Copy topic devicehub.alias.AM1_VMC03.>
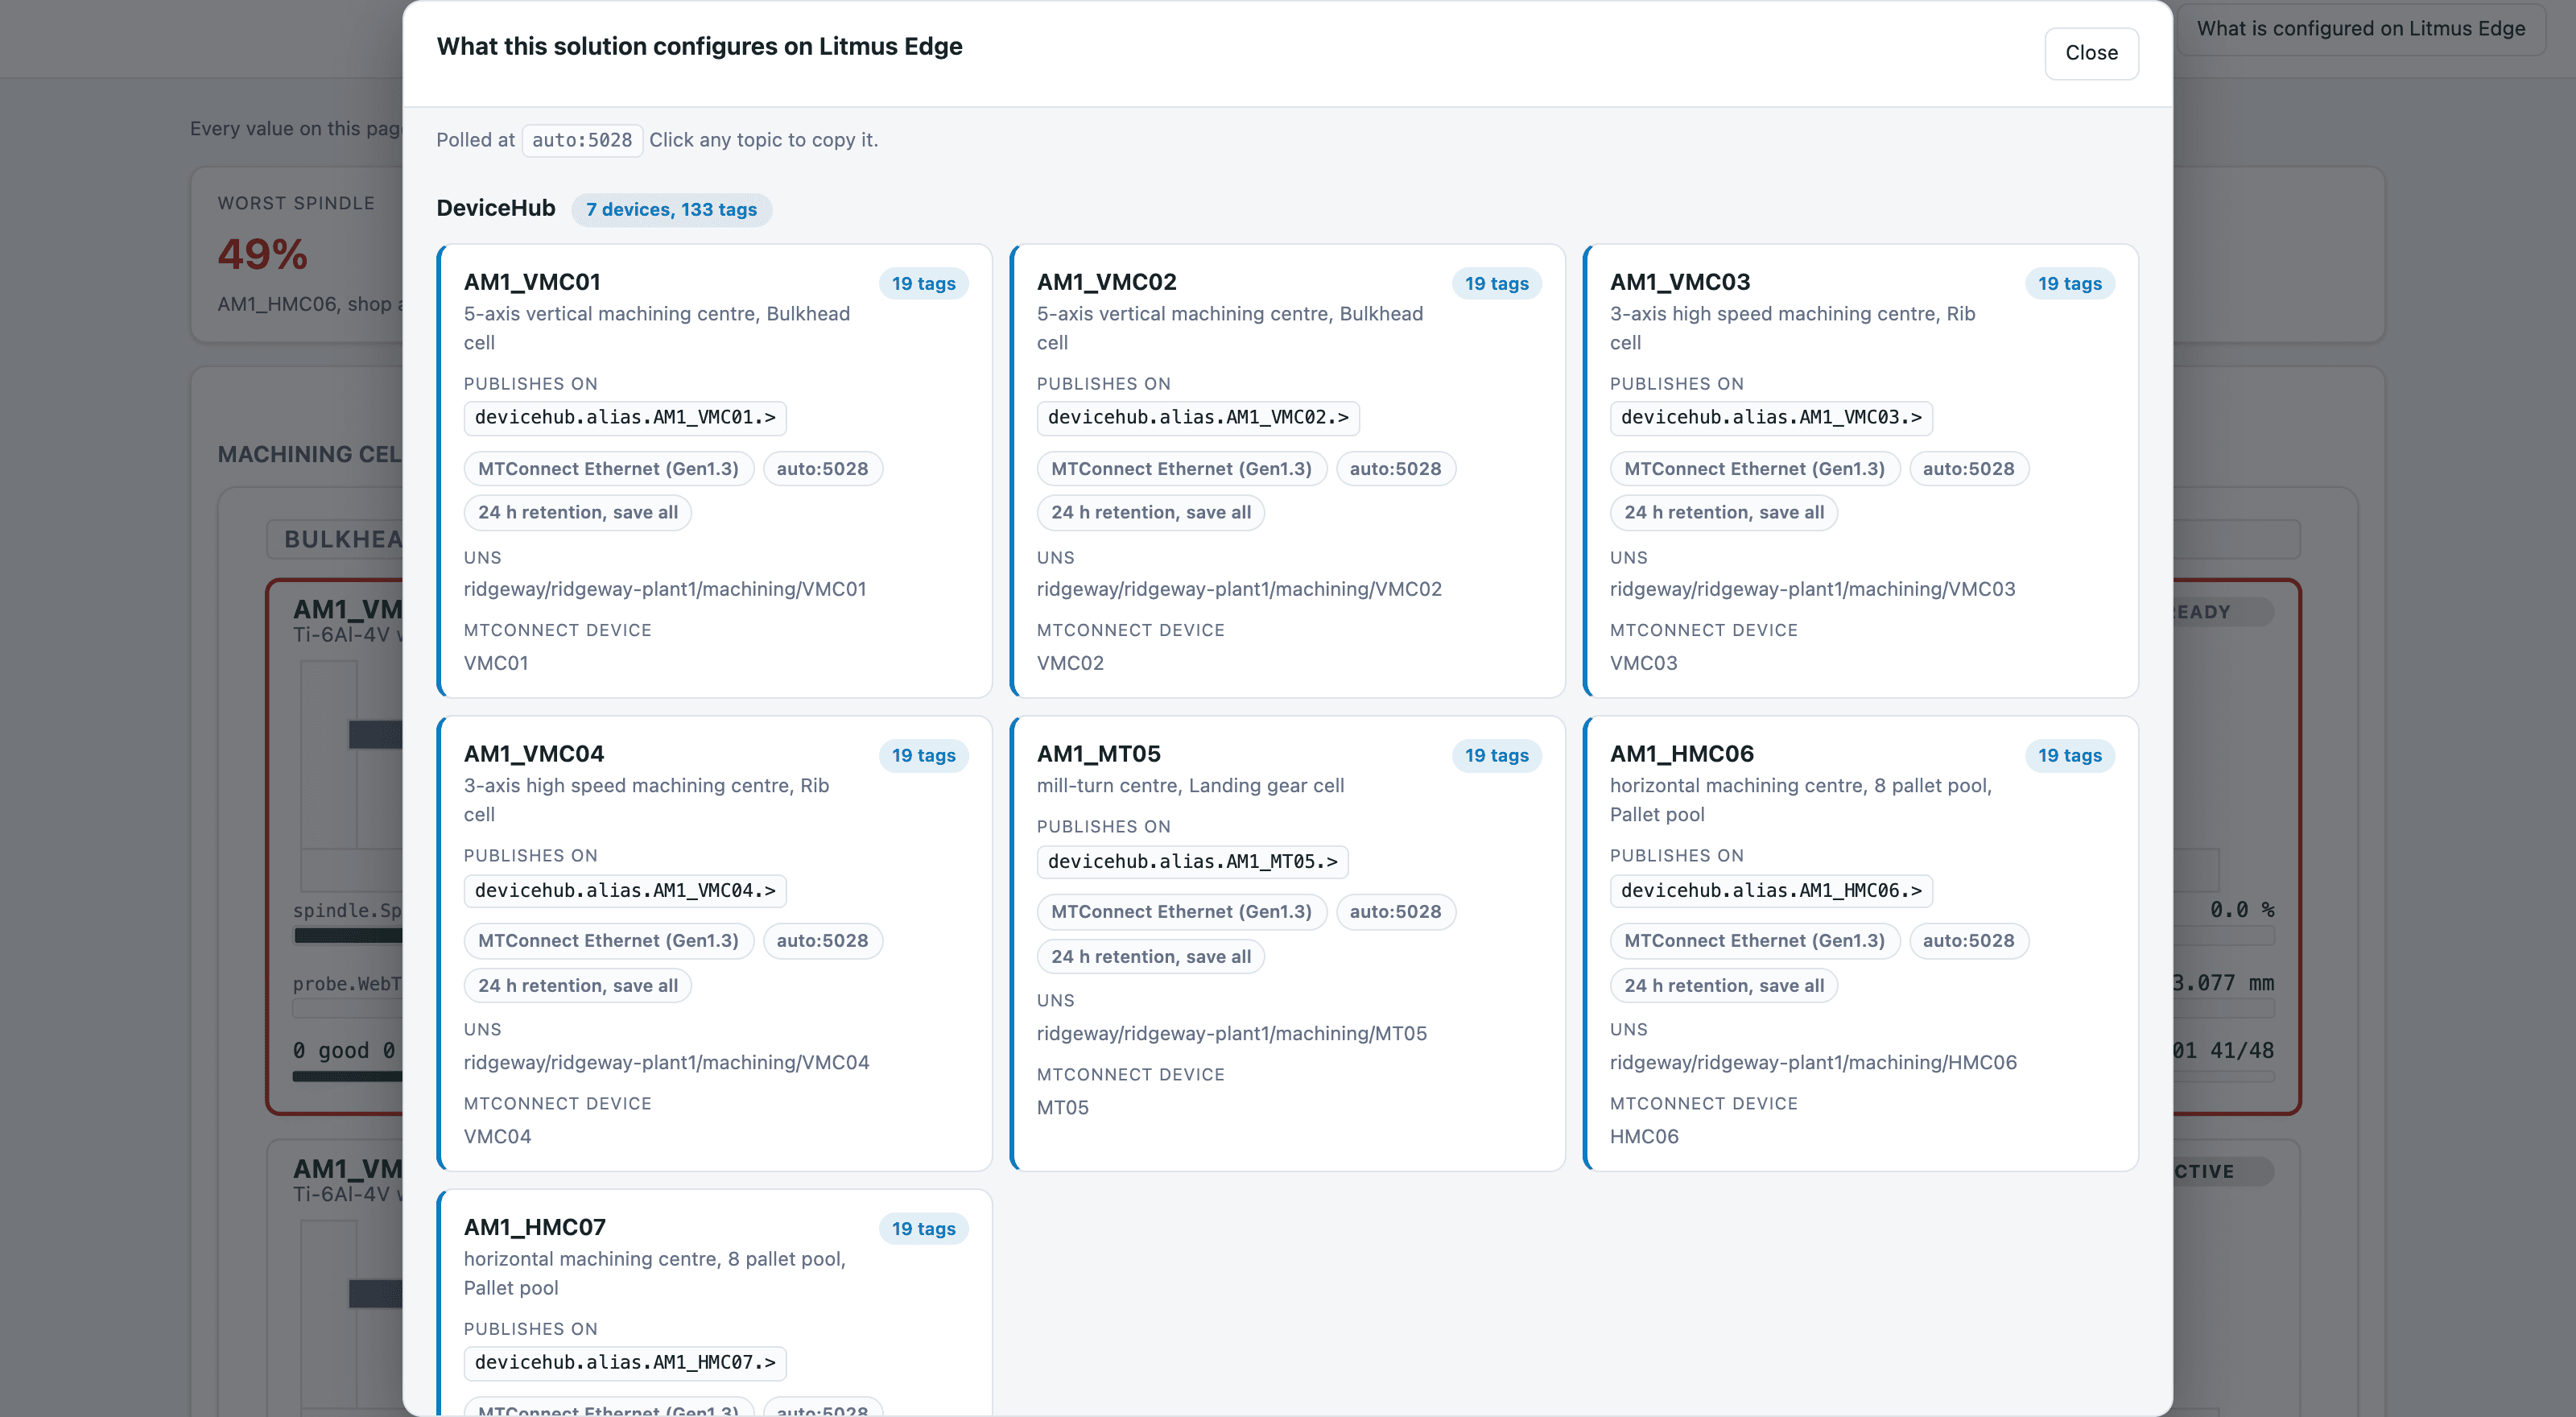This screenshot has height=1417, width=2576. (x=1771, y=417)
